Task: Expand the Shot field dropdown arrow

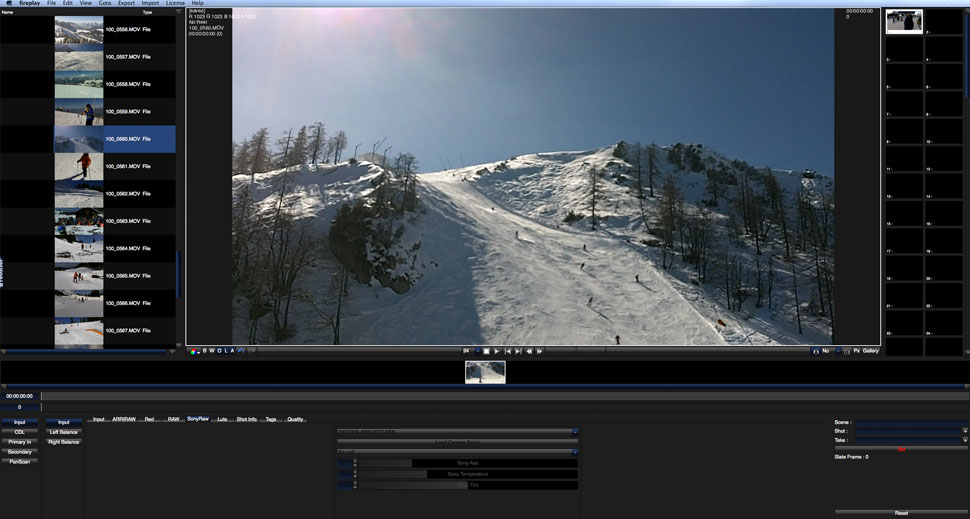Action: 965,431
